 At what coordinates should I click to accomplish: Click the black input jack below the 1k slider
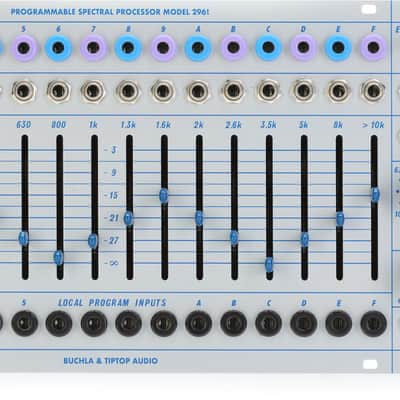94,323
